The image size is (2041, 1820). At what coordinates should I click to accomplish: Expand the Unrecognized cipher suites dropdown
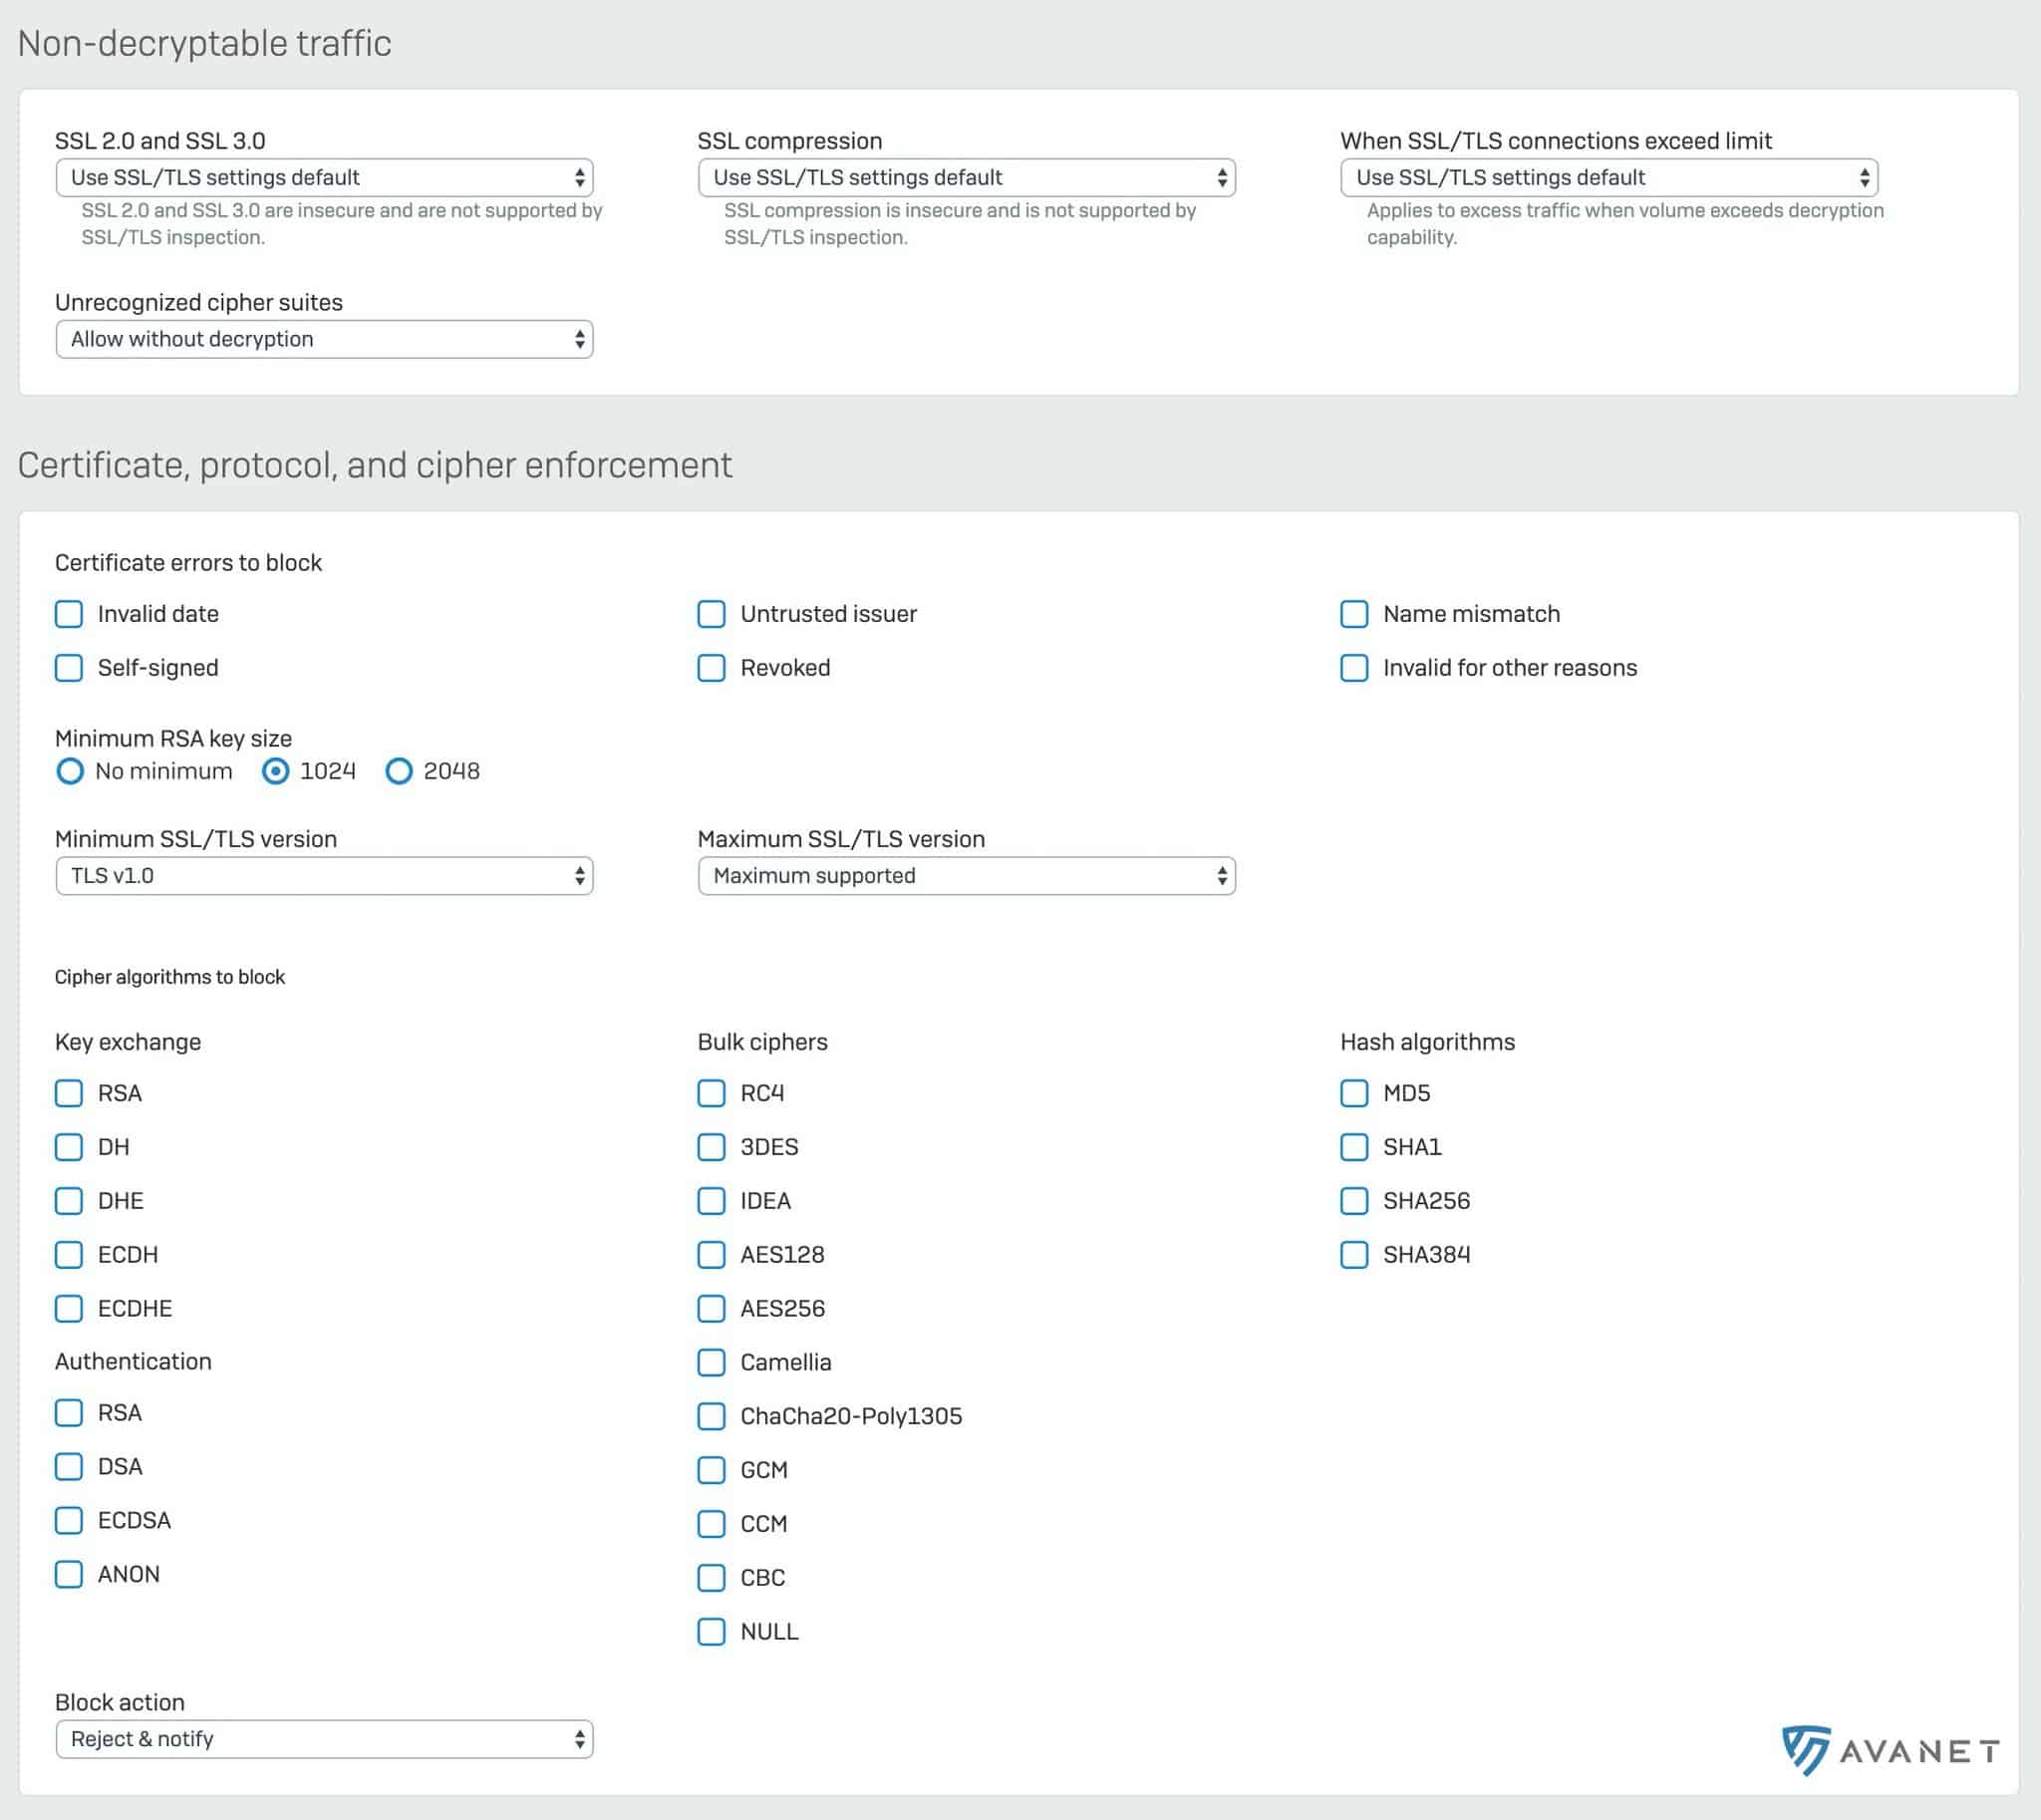pos(324,339)
